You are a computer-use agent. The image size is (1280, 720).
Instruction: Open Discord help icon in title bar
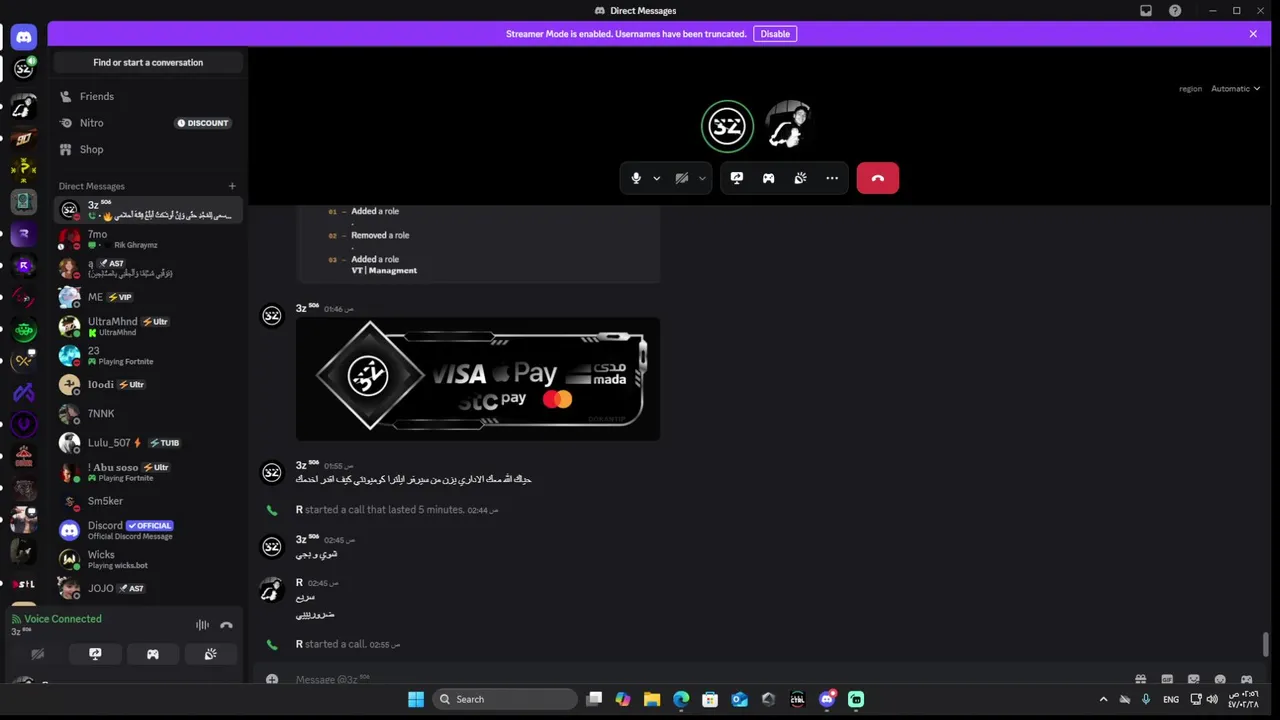pos(1175,11)
